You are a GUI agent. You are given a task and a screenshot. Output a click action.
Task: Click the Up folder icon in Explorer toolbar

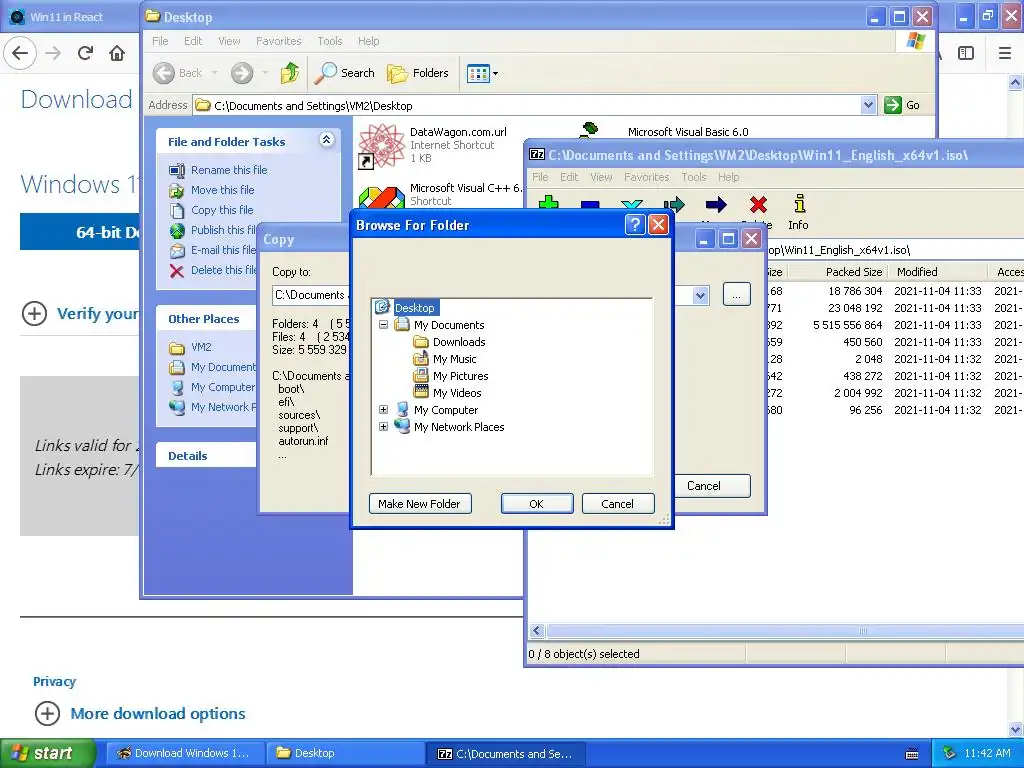coord(289,73)
